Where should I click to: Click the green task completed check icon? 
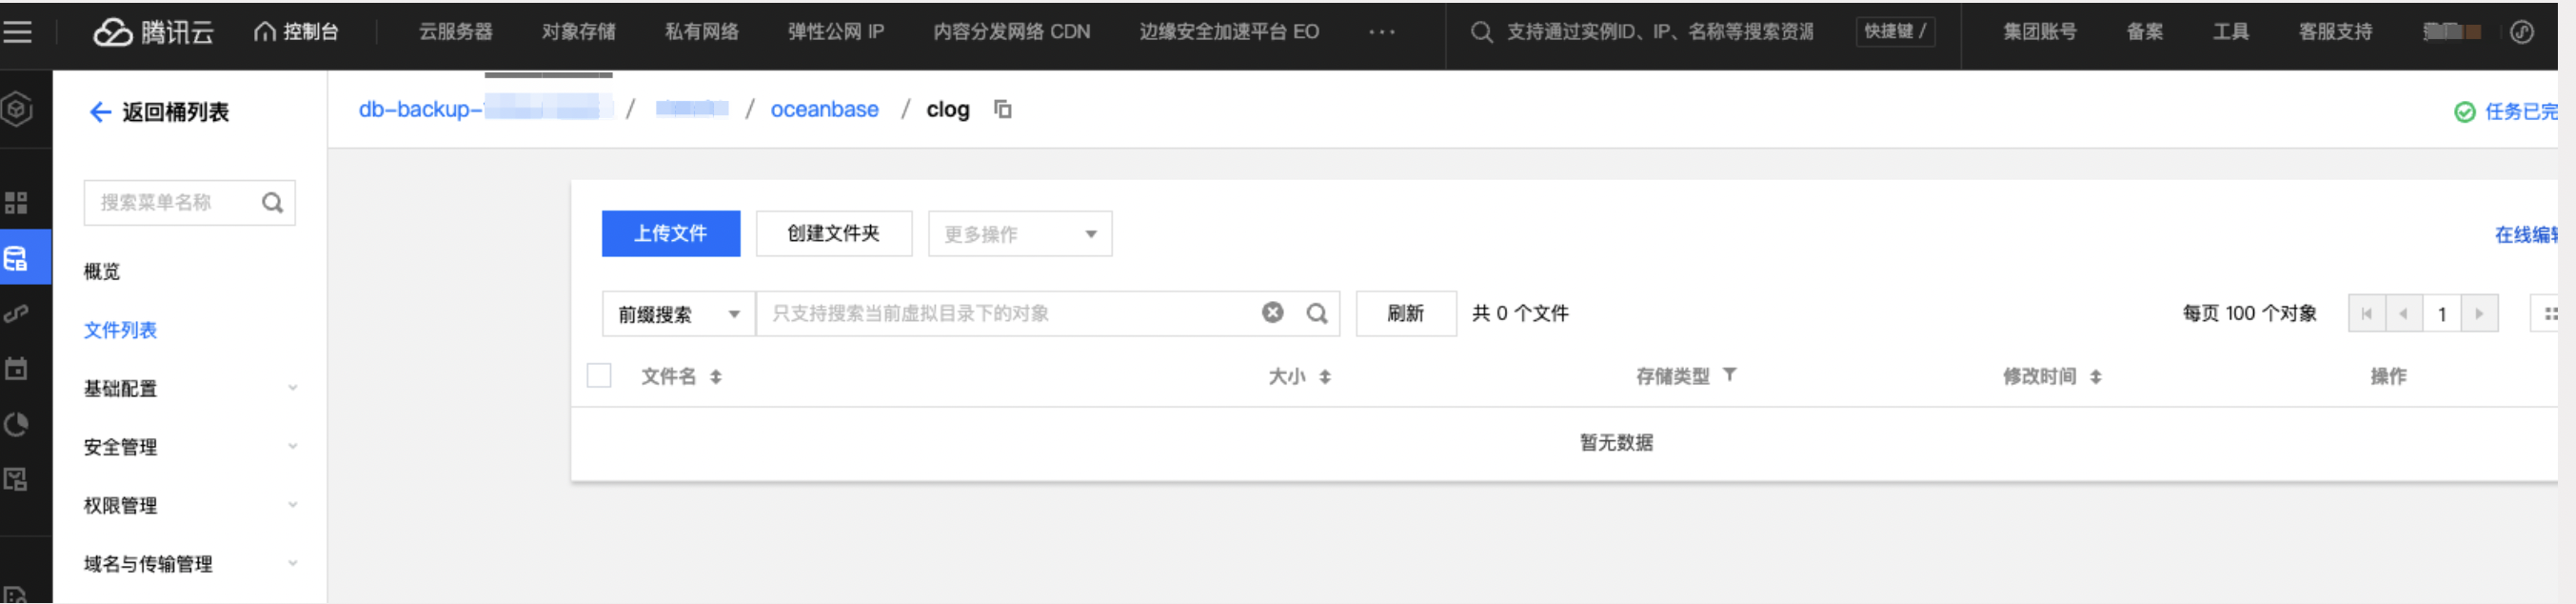click(2465, 112)
